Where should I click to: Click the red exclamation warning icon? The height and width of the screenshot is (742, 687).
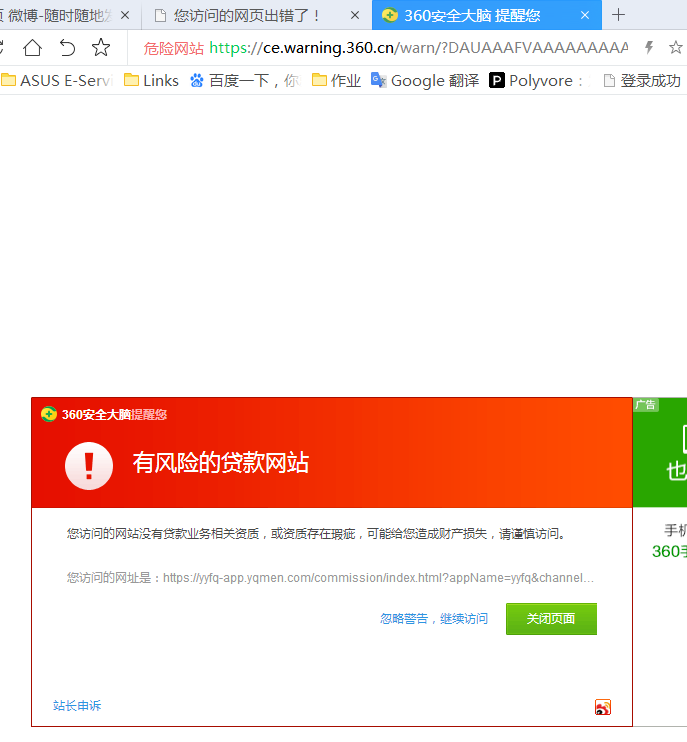click(89, 466)
